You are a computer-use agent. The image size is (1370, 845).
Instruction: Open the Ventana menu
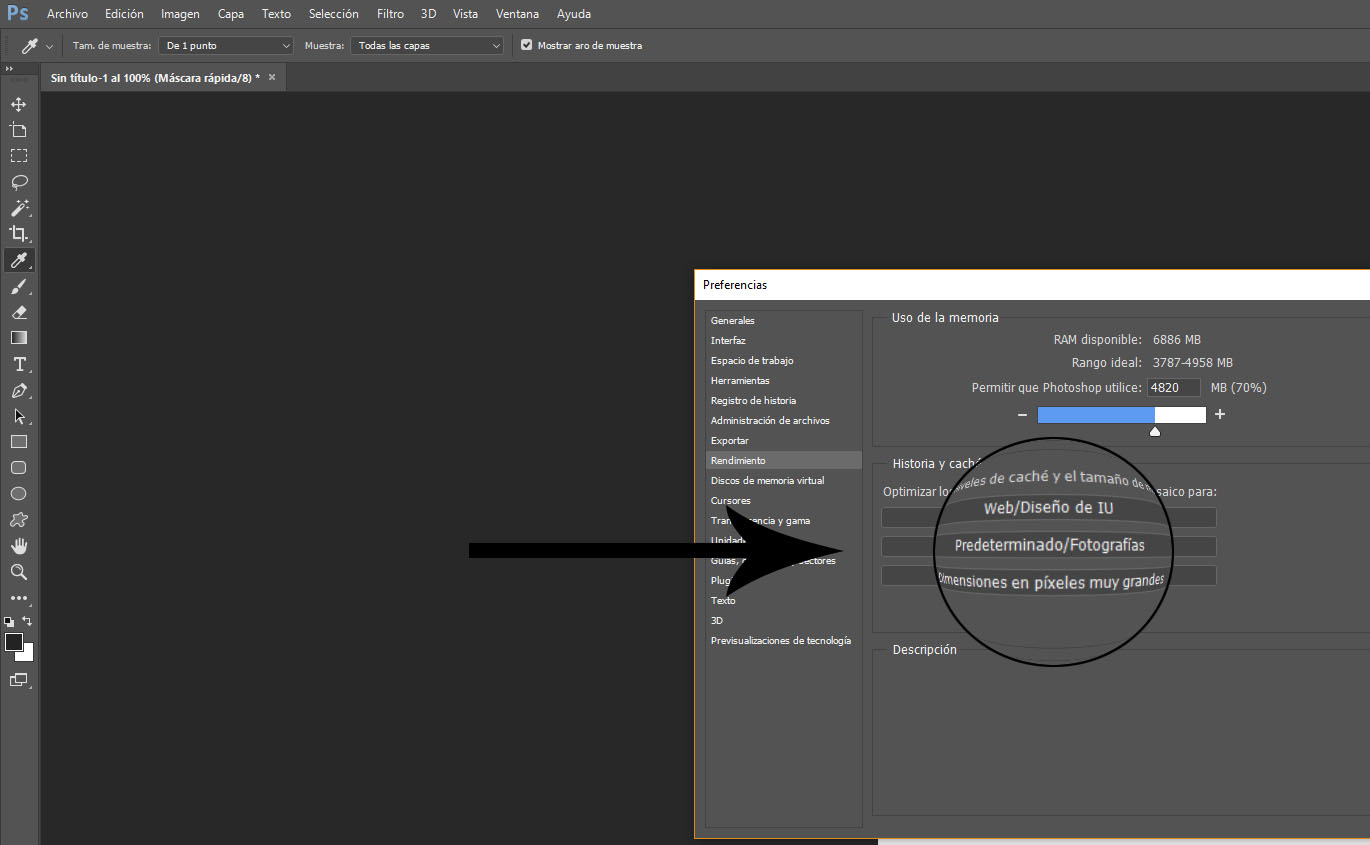pos(517,14)
